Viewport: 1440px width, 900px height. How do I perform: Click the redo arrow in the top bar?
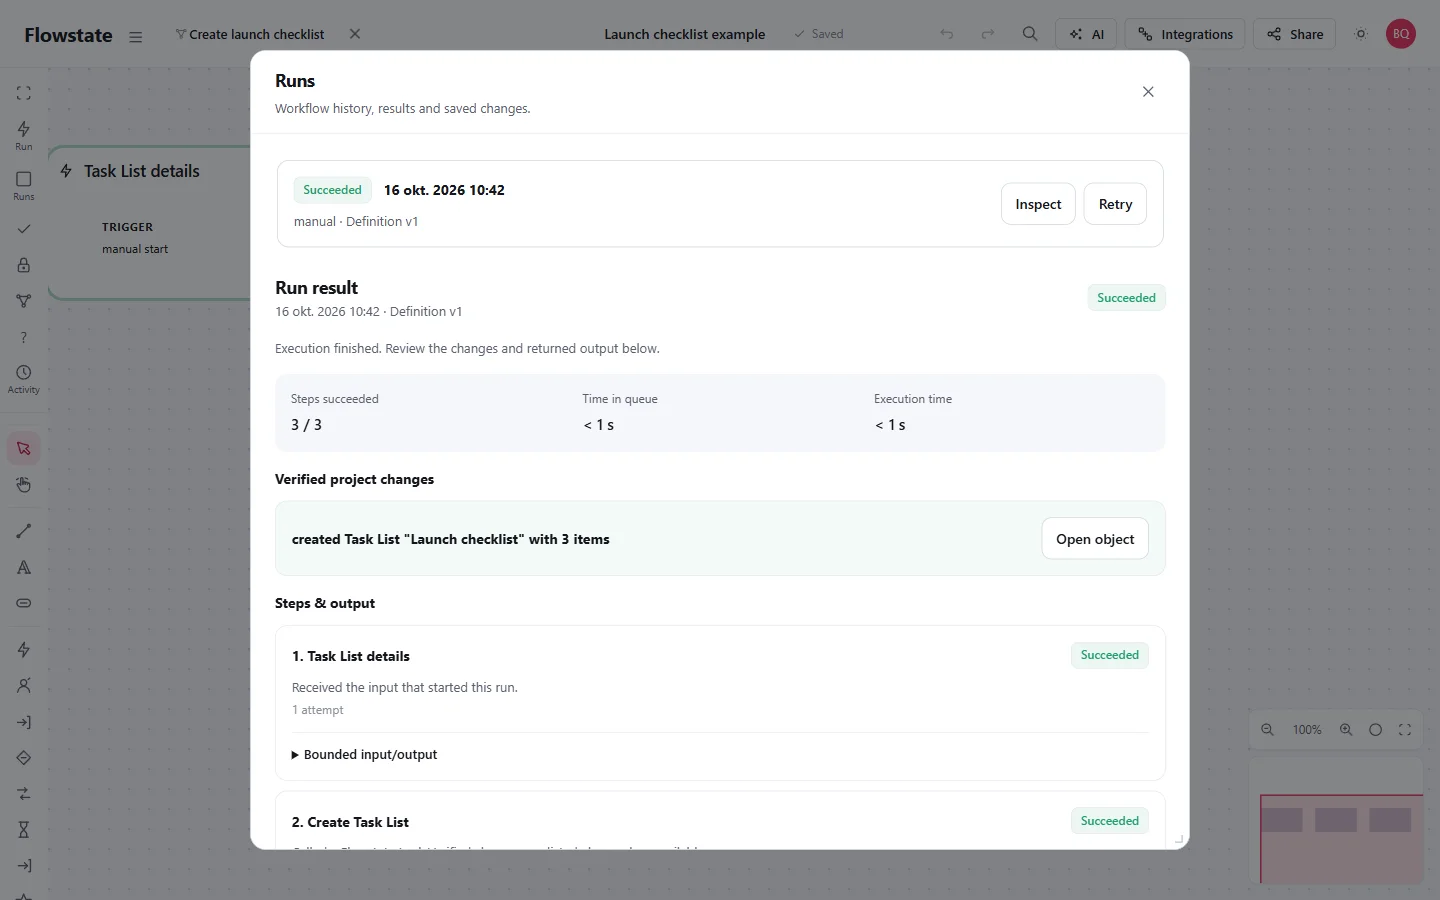(x=988, y=34)
